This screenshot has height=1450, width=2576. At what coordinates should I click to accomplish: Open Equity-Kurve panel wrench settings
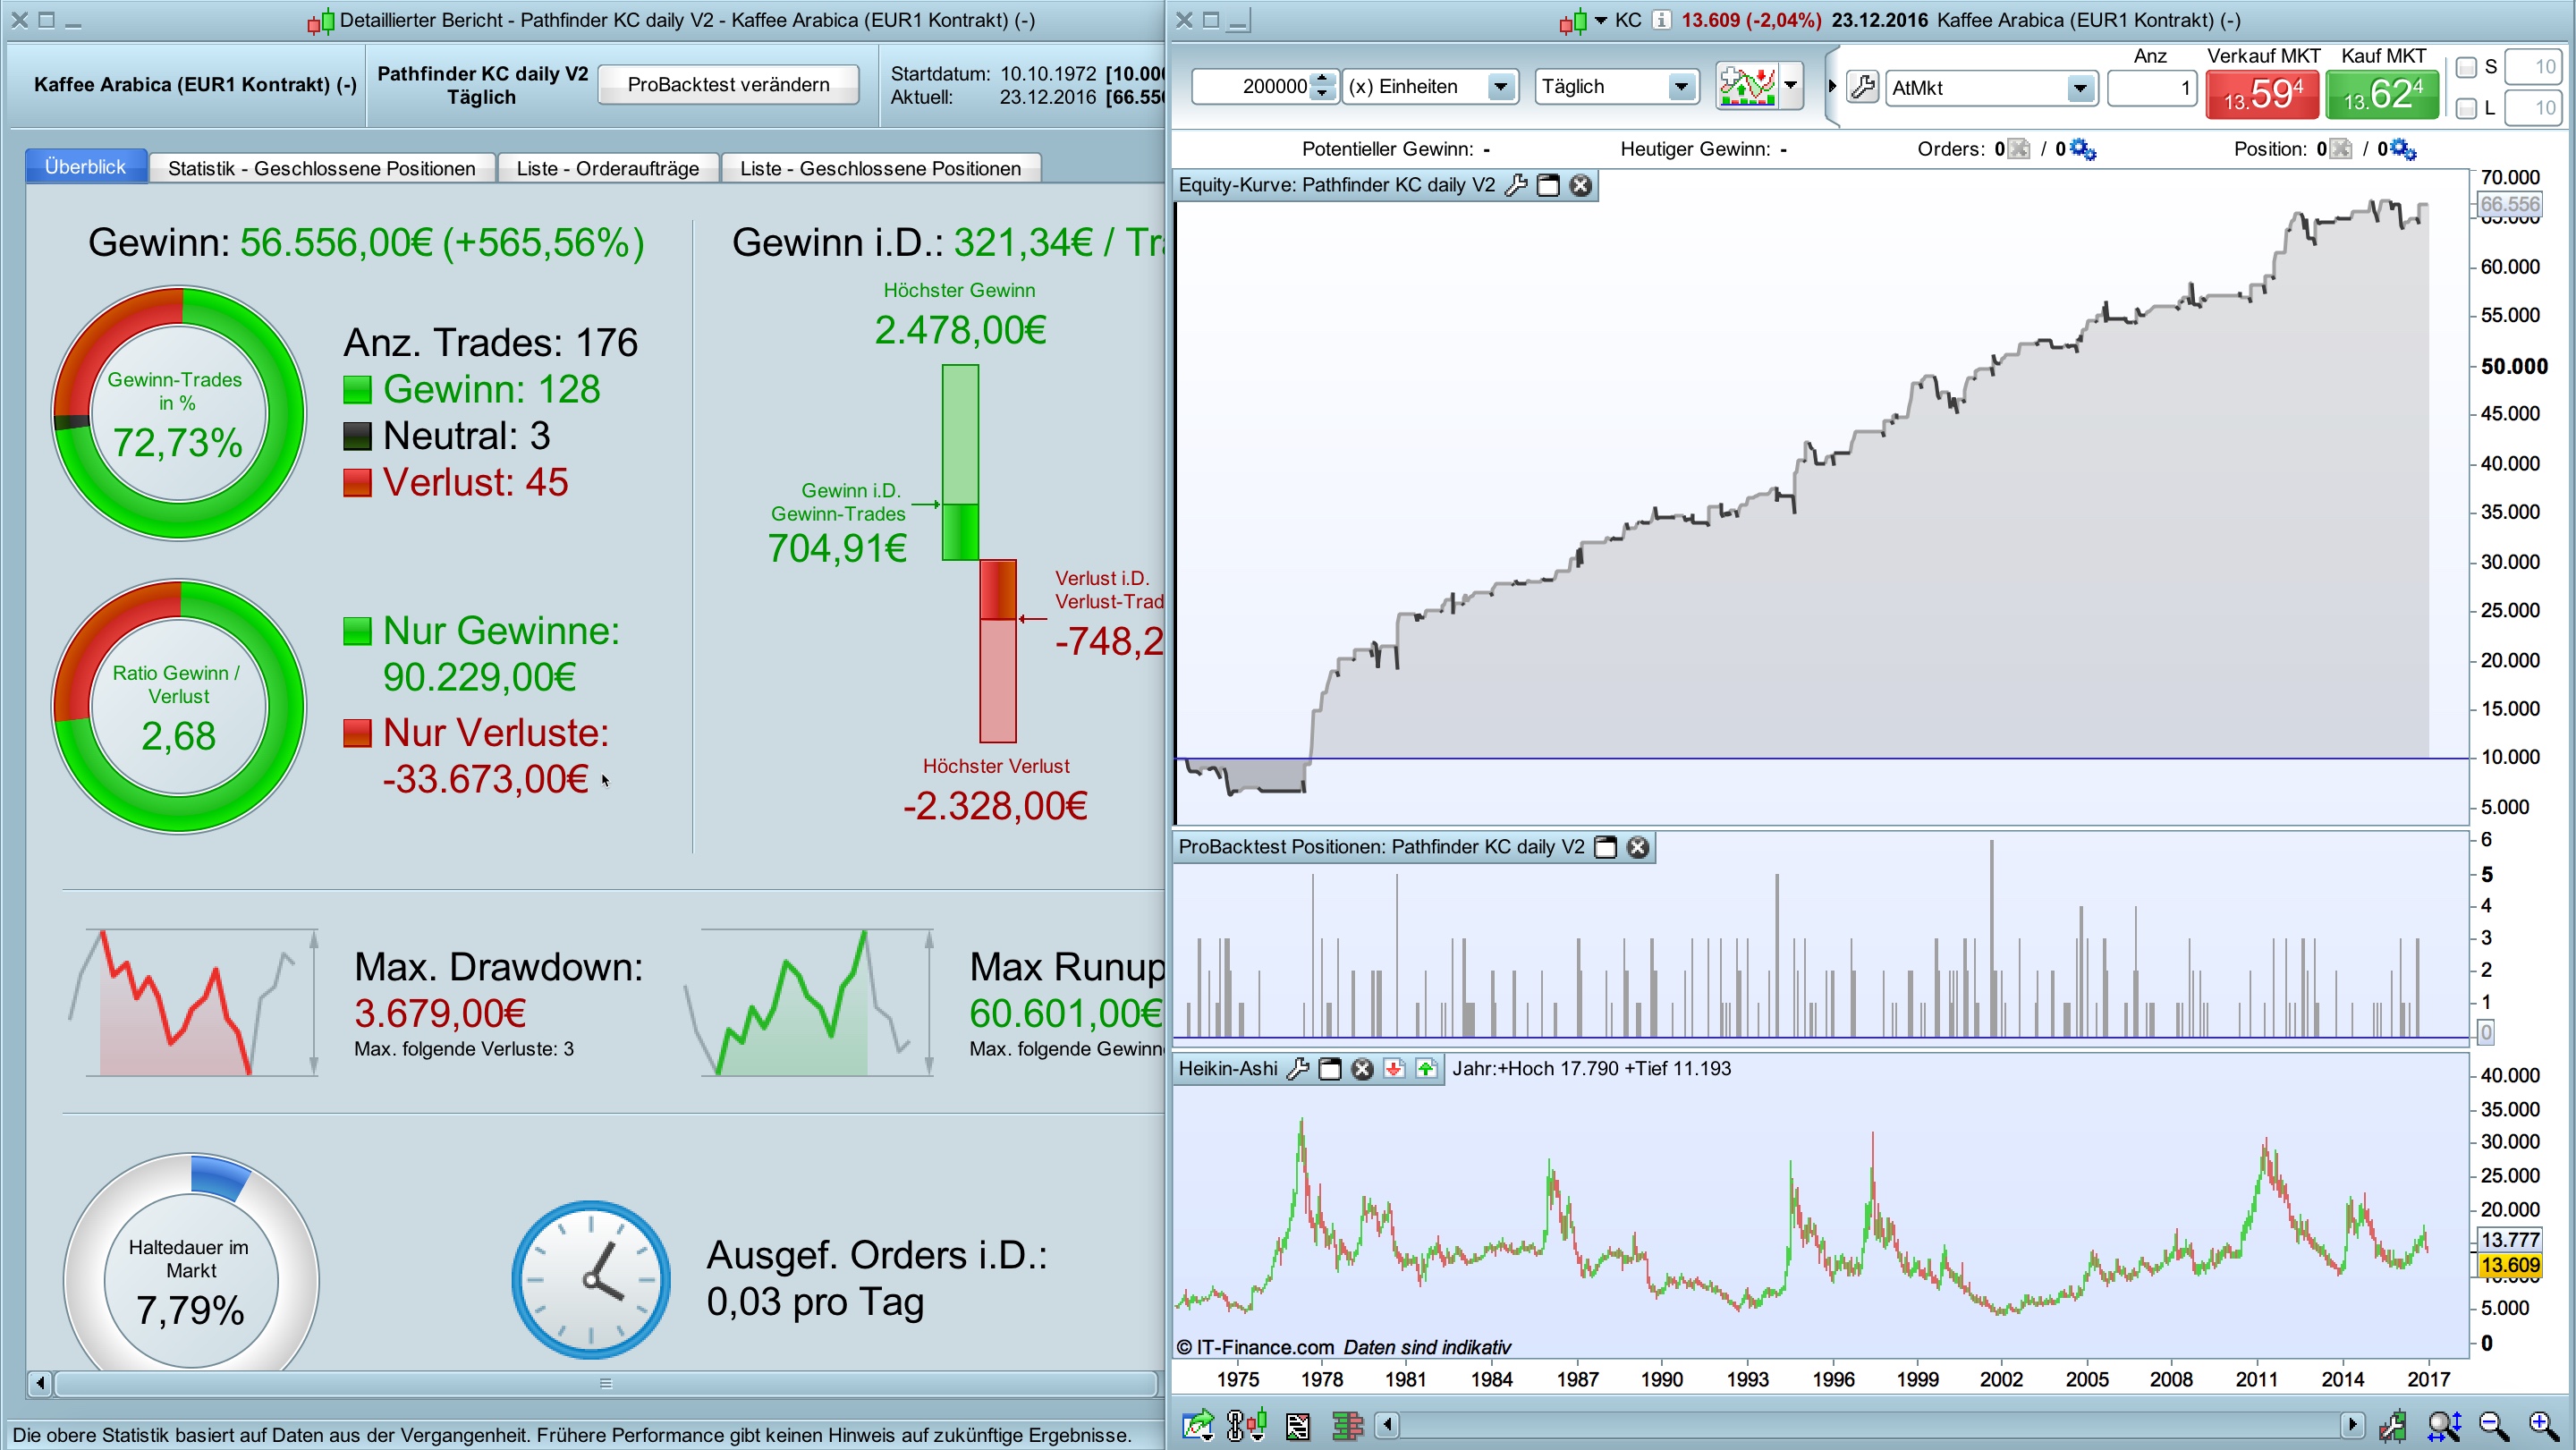[x=1516, y=185]
